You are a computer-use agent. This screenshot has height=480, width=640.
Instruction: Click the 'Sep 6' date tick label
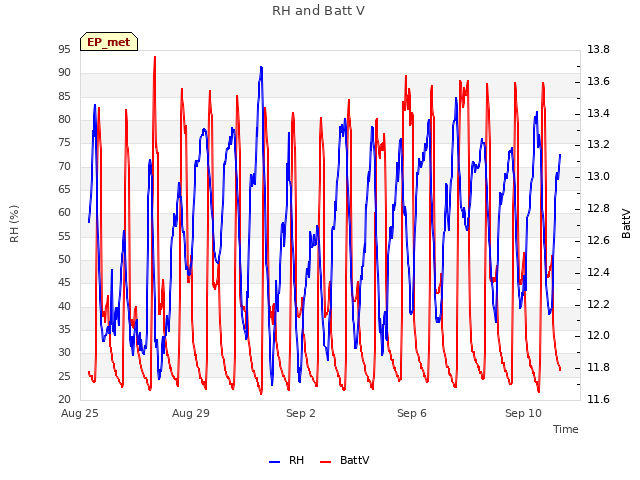(x=412, y=413)
